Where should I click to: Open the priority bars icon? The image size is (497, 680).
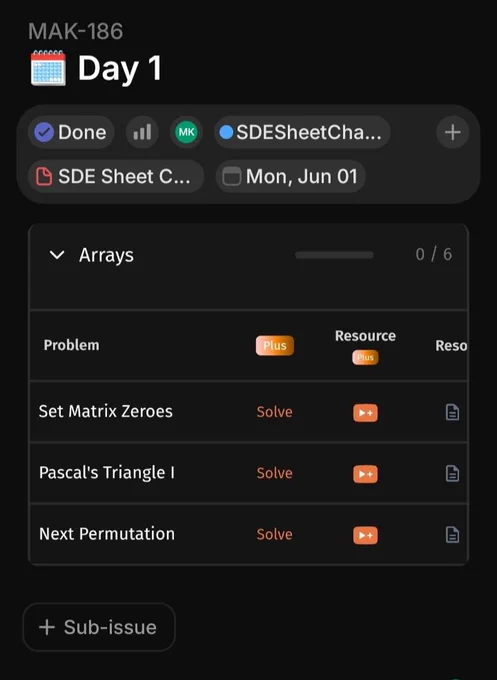tap(142, 132)
